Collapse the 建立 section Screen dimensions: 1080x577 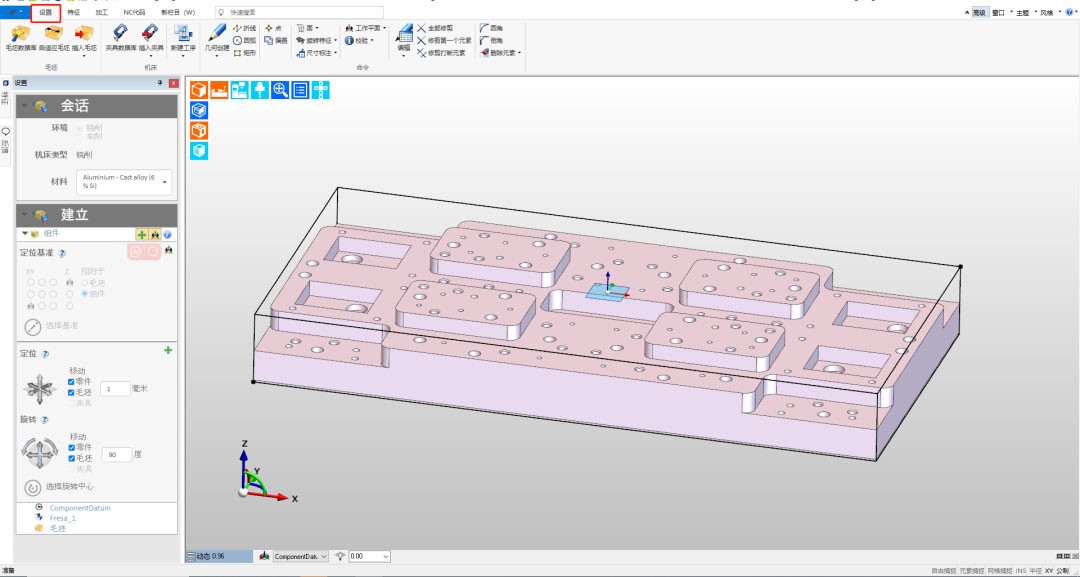[25, 215]
